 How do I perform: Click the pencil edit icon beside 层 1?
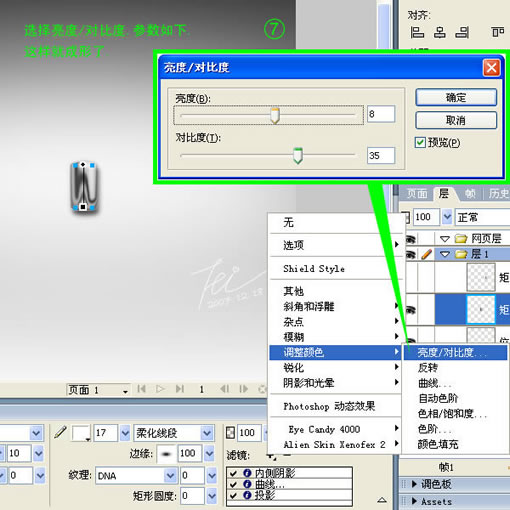426,254
